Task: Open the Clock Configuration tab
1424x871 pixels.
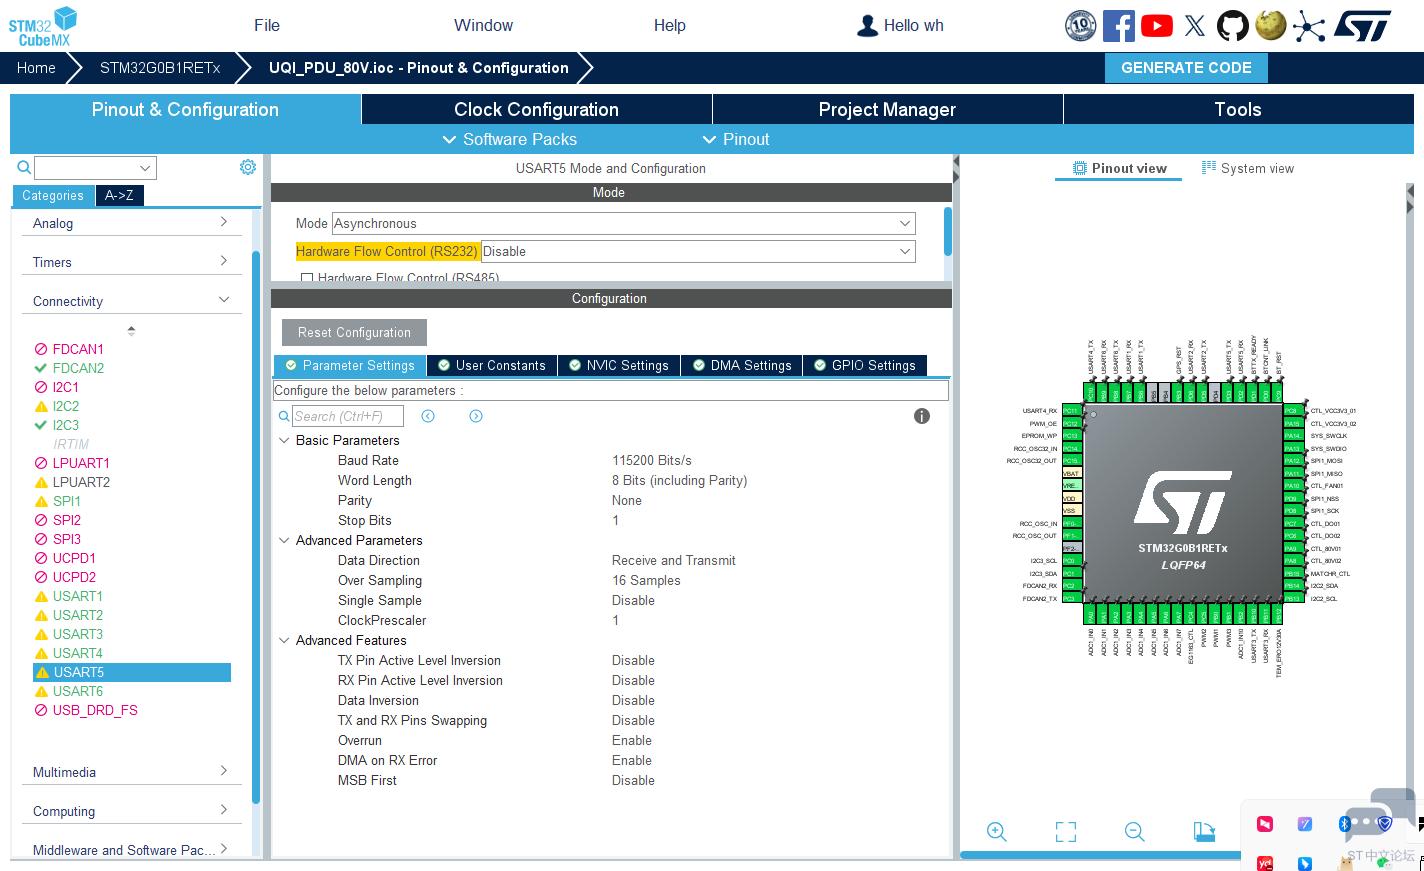Action: point(536,109)
